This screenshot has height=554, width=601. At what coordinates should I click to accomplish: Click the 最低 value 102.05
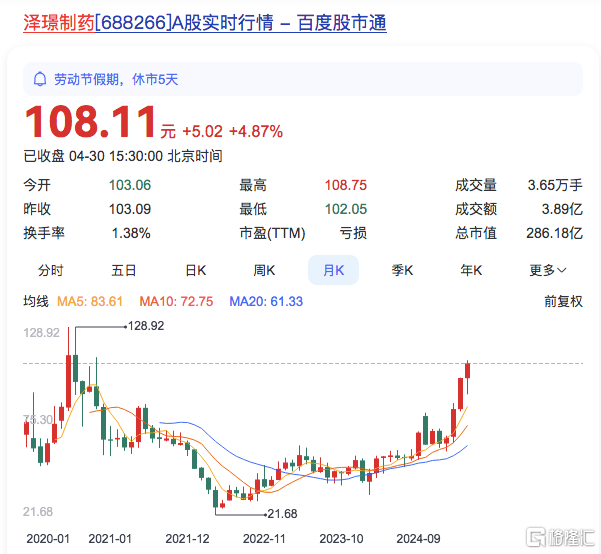point(346,209)
